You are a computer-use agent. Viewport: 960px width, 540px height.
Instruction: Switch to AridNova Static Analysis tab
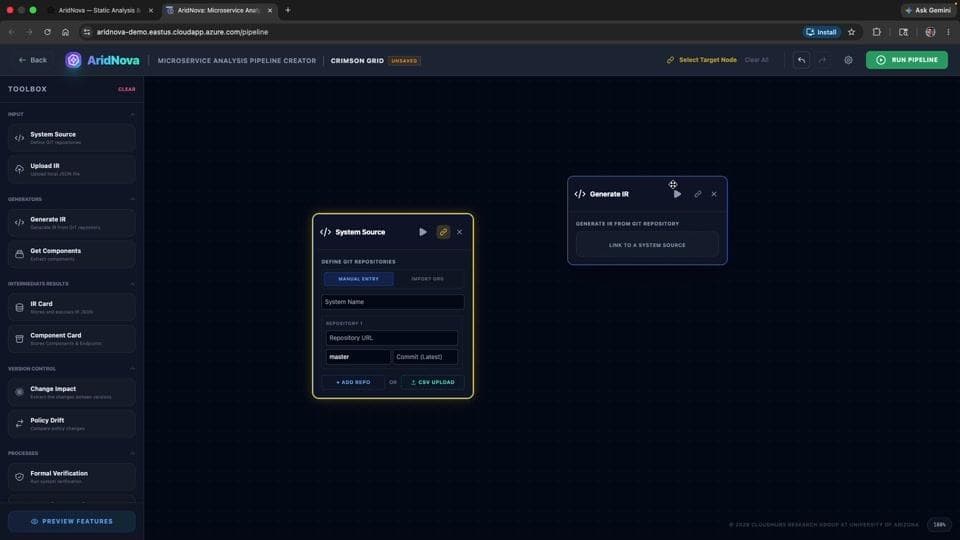coord(100,10)
